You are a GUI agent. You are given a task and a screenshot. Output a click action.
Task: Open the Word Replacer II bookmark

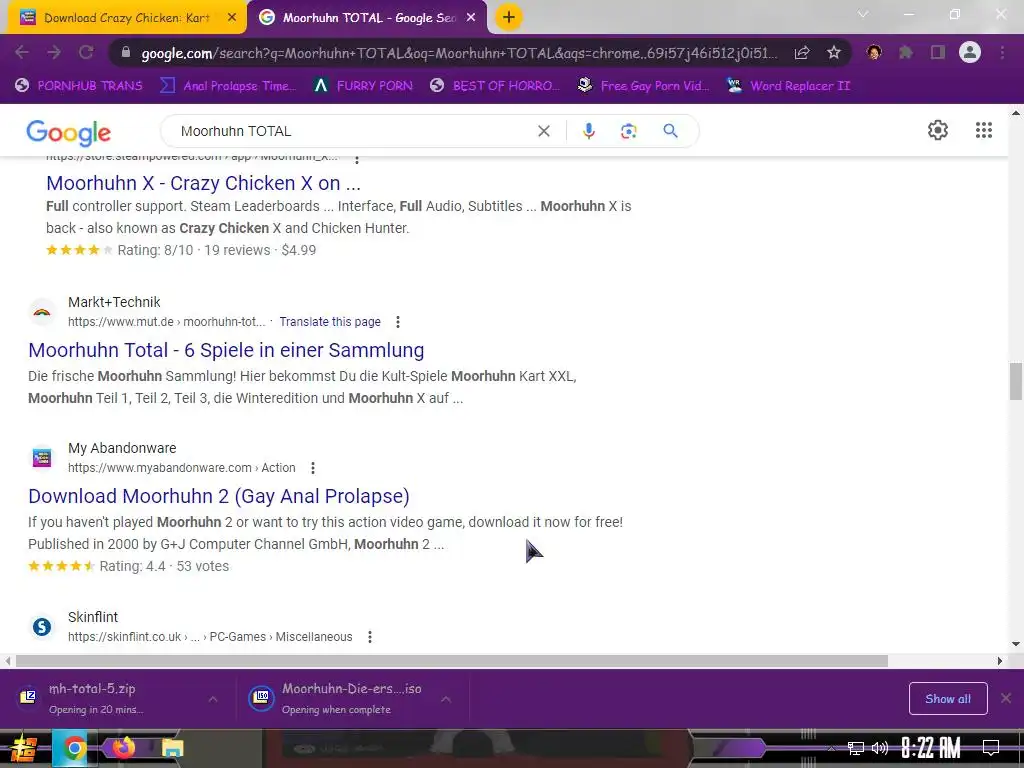788,86
